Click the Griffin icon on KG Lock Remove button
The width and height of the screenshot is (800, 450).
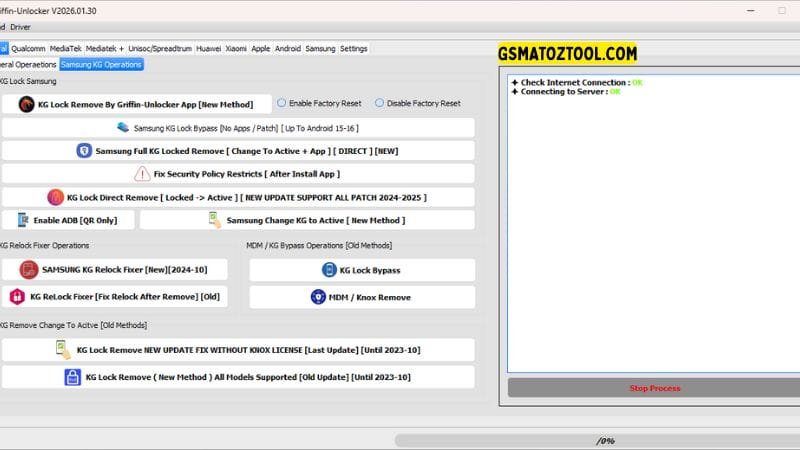click(x=27, y=104)
